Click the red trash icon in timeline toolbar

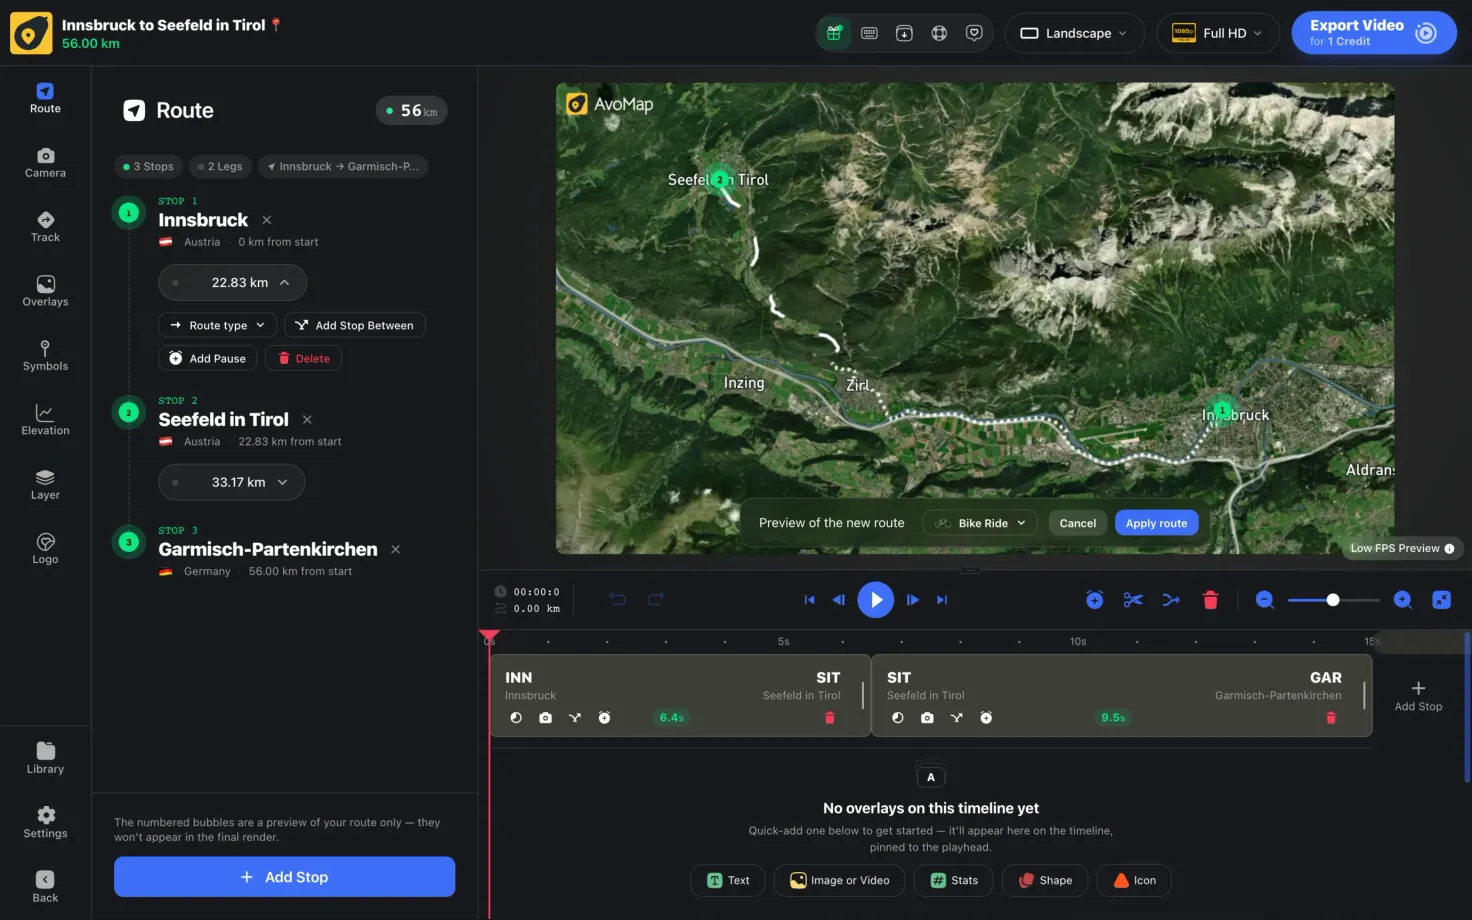1210,600
